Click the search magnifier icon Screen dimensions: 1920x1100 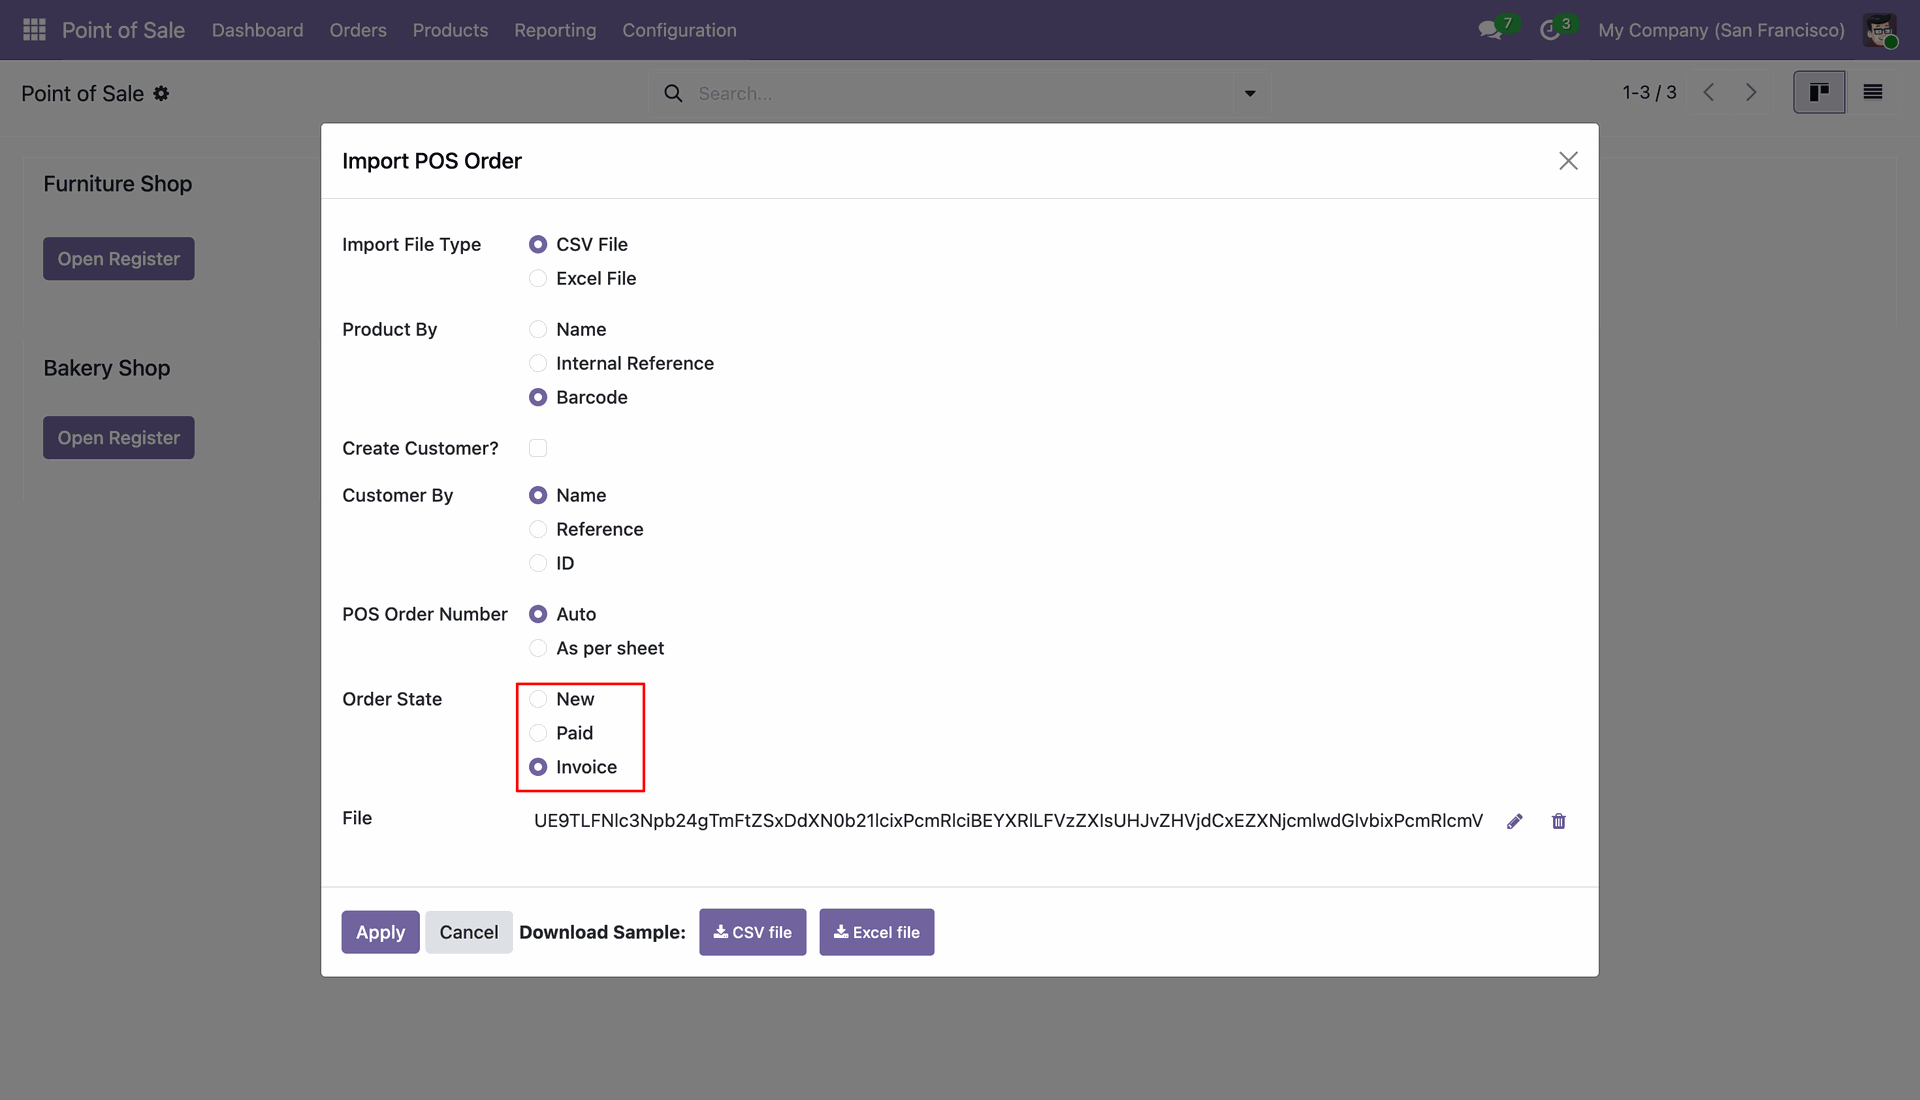click(x=674, y=93)
